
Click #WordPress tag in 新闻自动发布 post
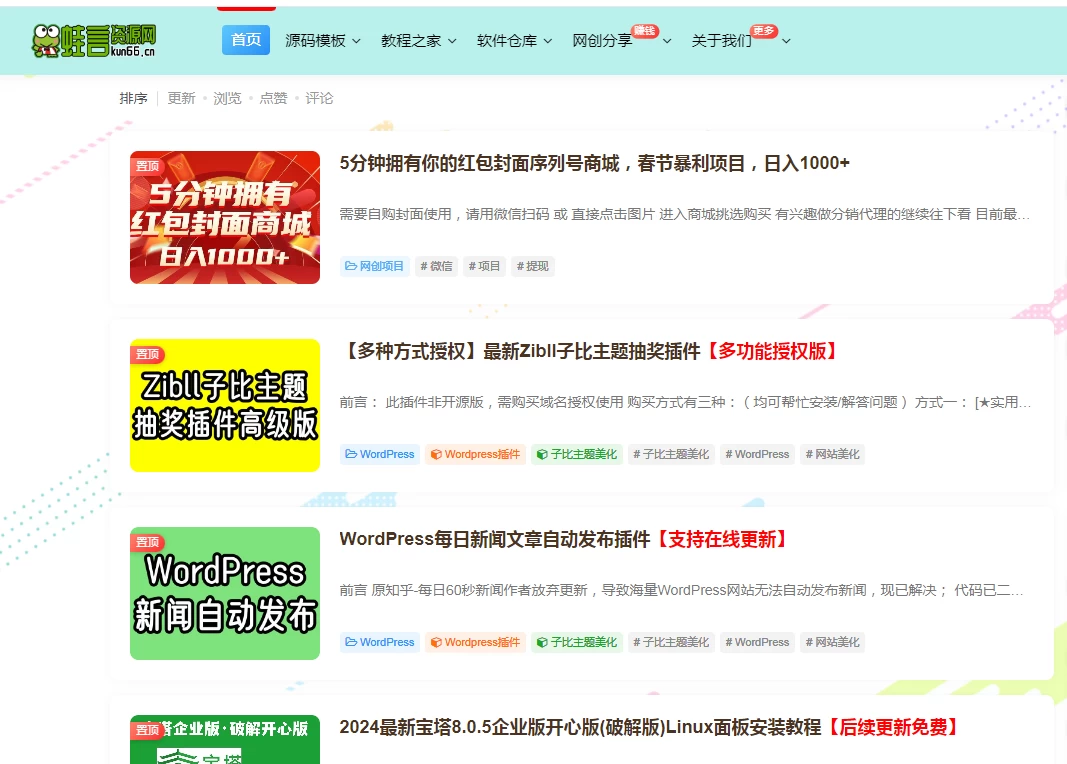tap(757, 642)
